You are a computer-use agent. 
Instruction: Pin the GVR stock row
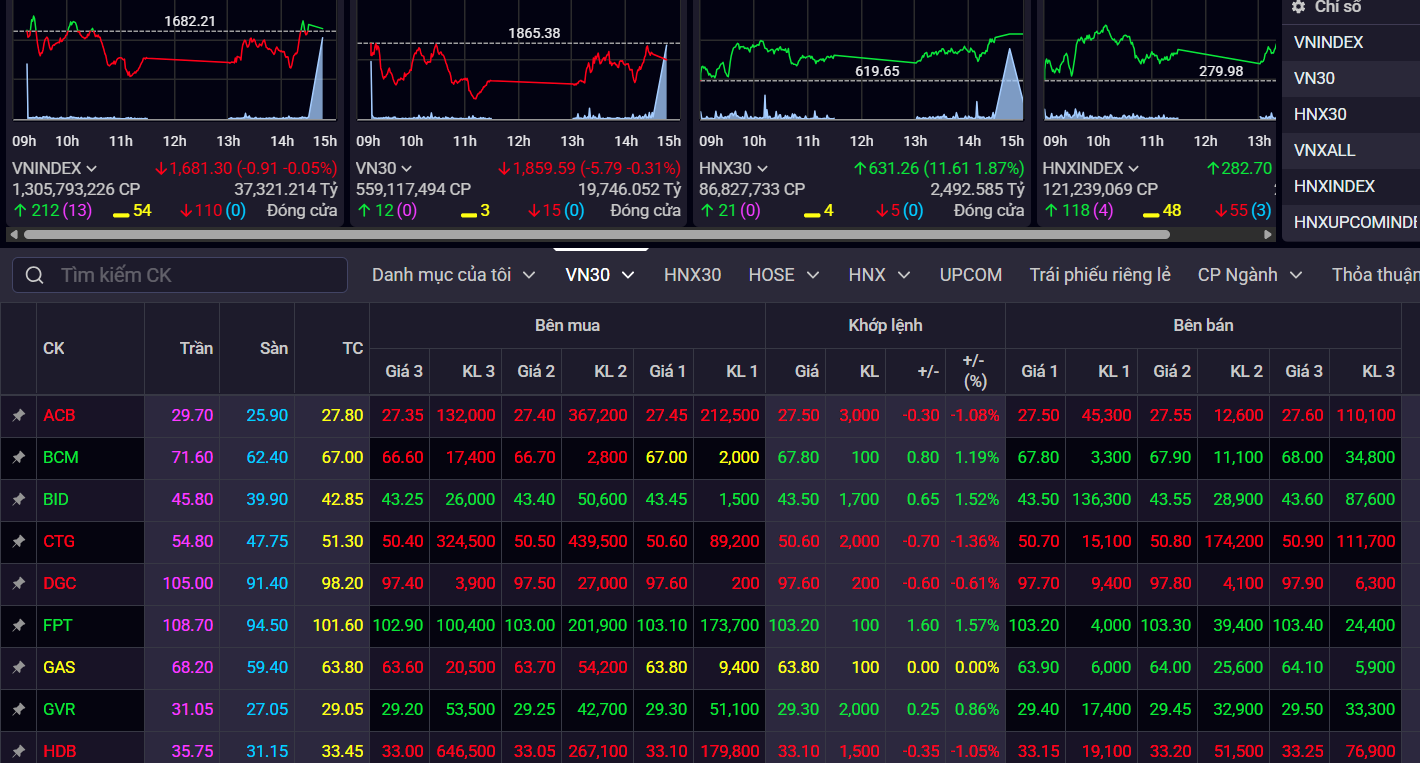pos(18,709)
